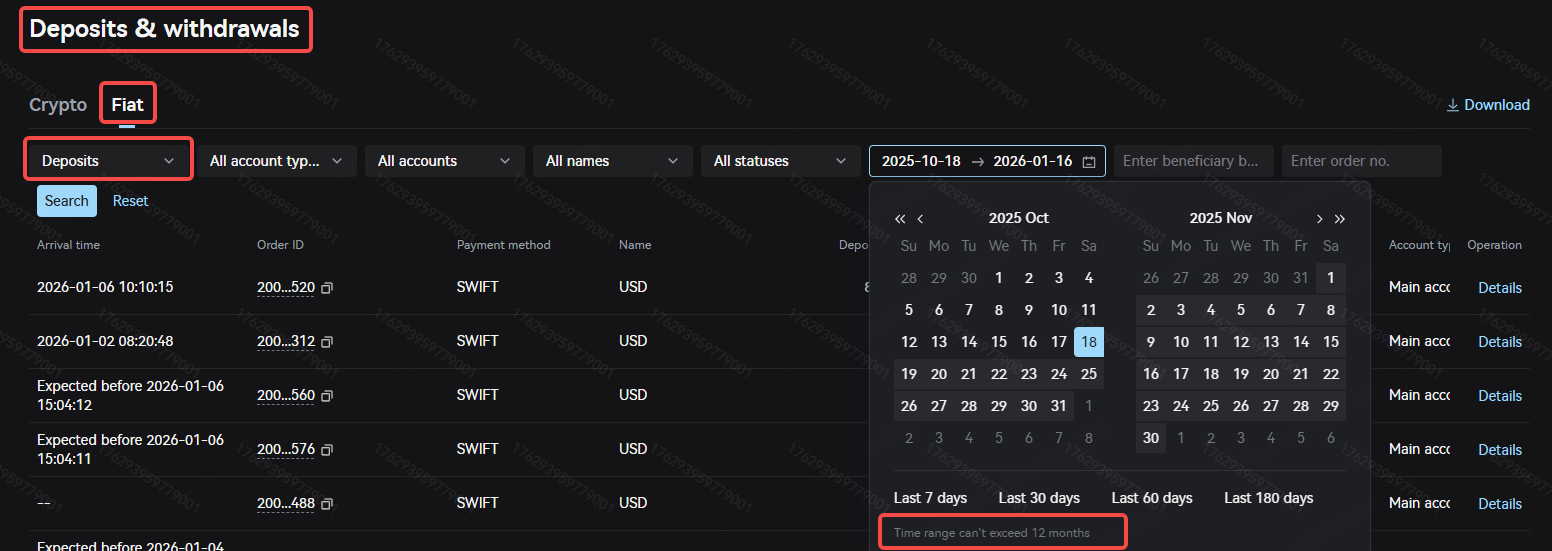The height and width of the screenshot is (551, 1552).
Task: Open the All accounts dropdown
Action: click(x=444, y=161)
